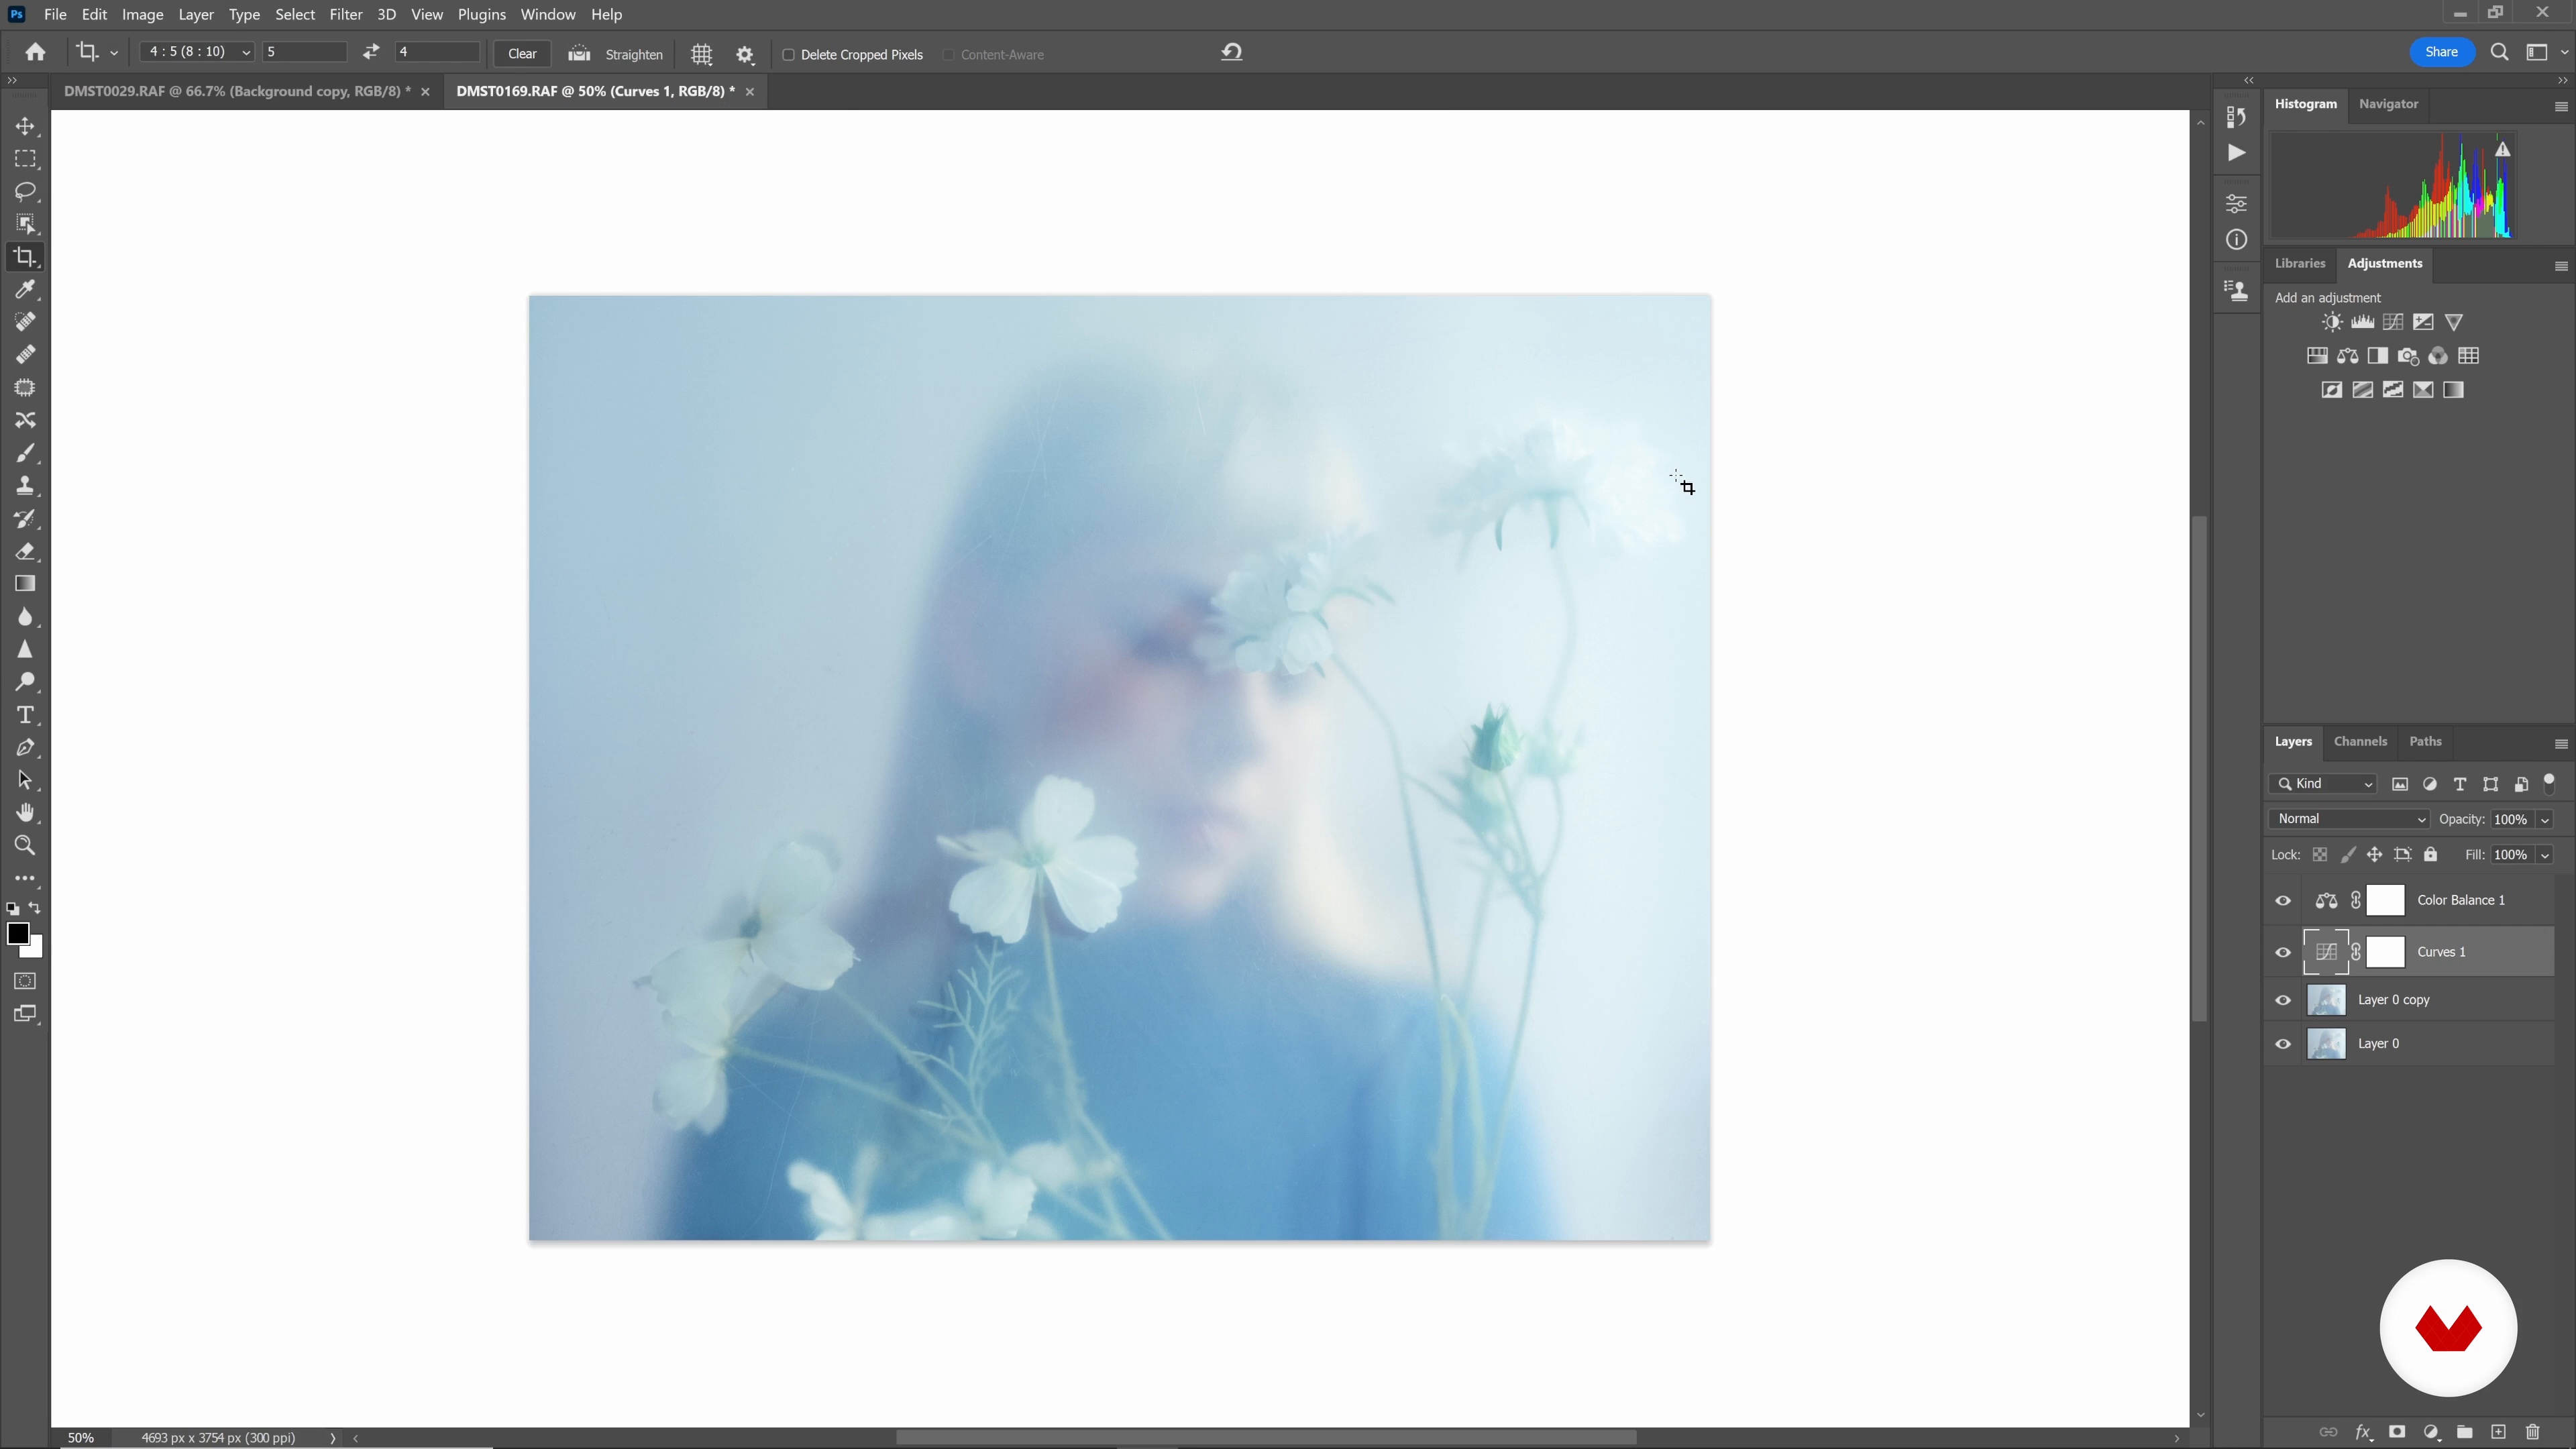Image resolution: width=2576 pixels, height=1449 pixels.
Task: Switch to the Channels tab
Action: 2360,741
